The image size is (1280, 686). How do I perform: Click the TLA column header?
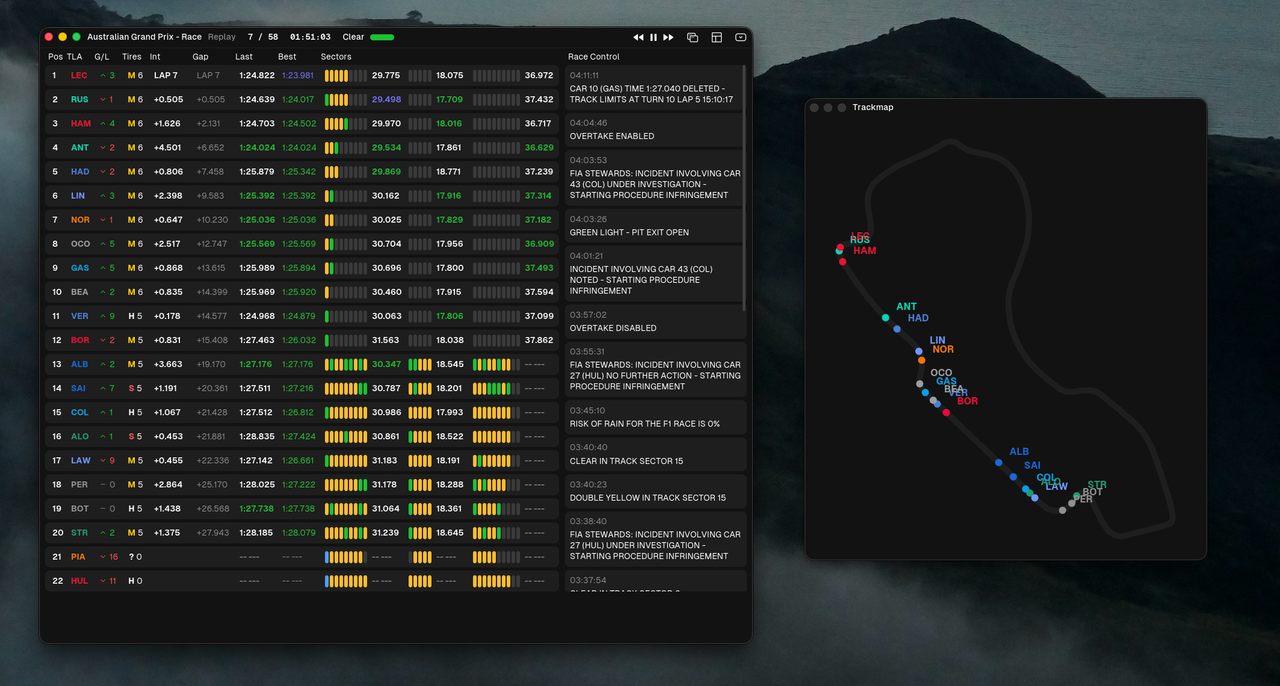click(75, 57)
